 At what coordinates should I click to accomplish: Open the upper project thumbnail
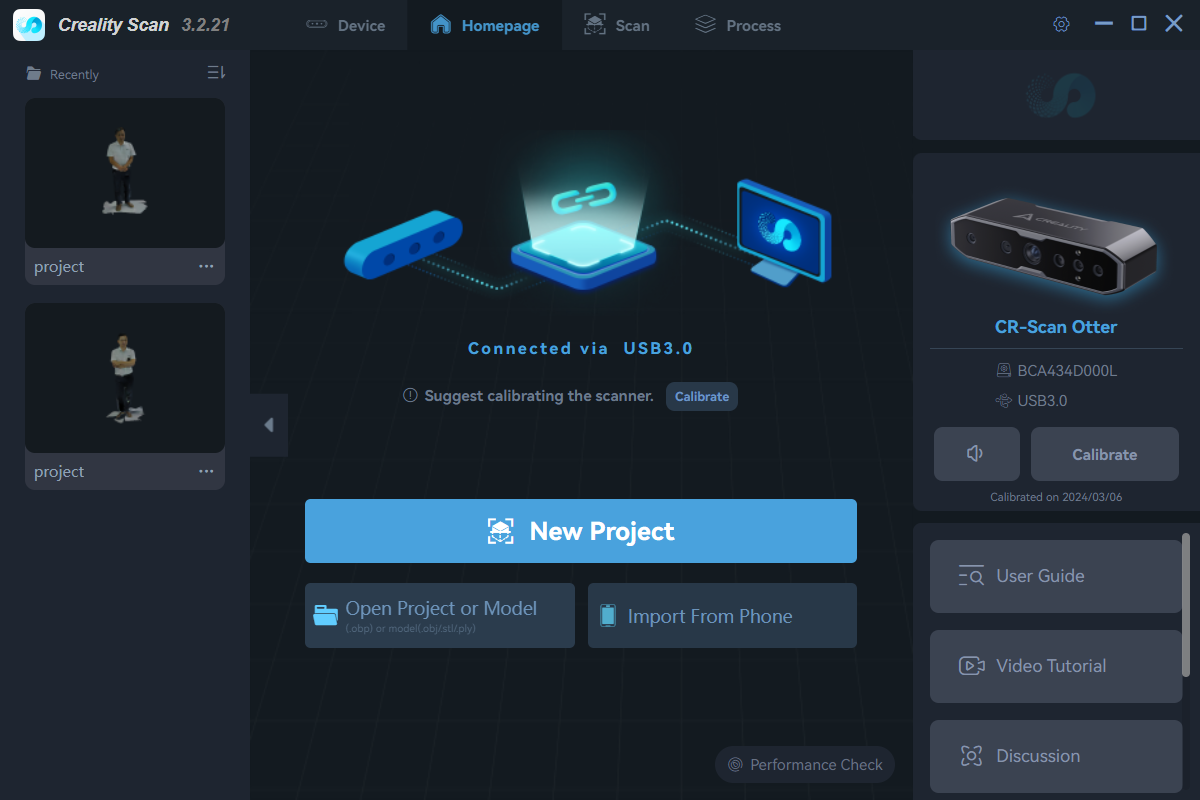point(125,173)
